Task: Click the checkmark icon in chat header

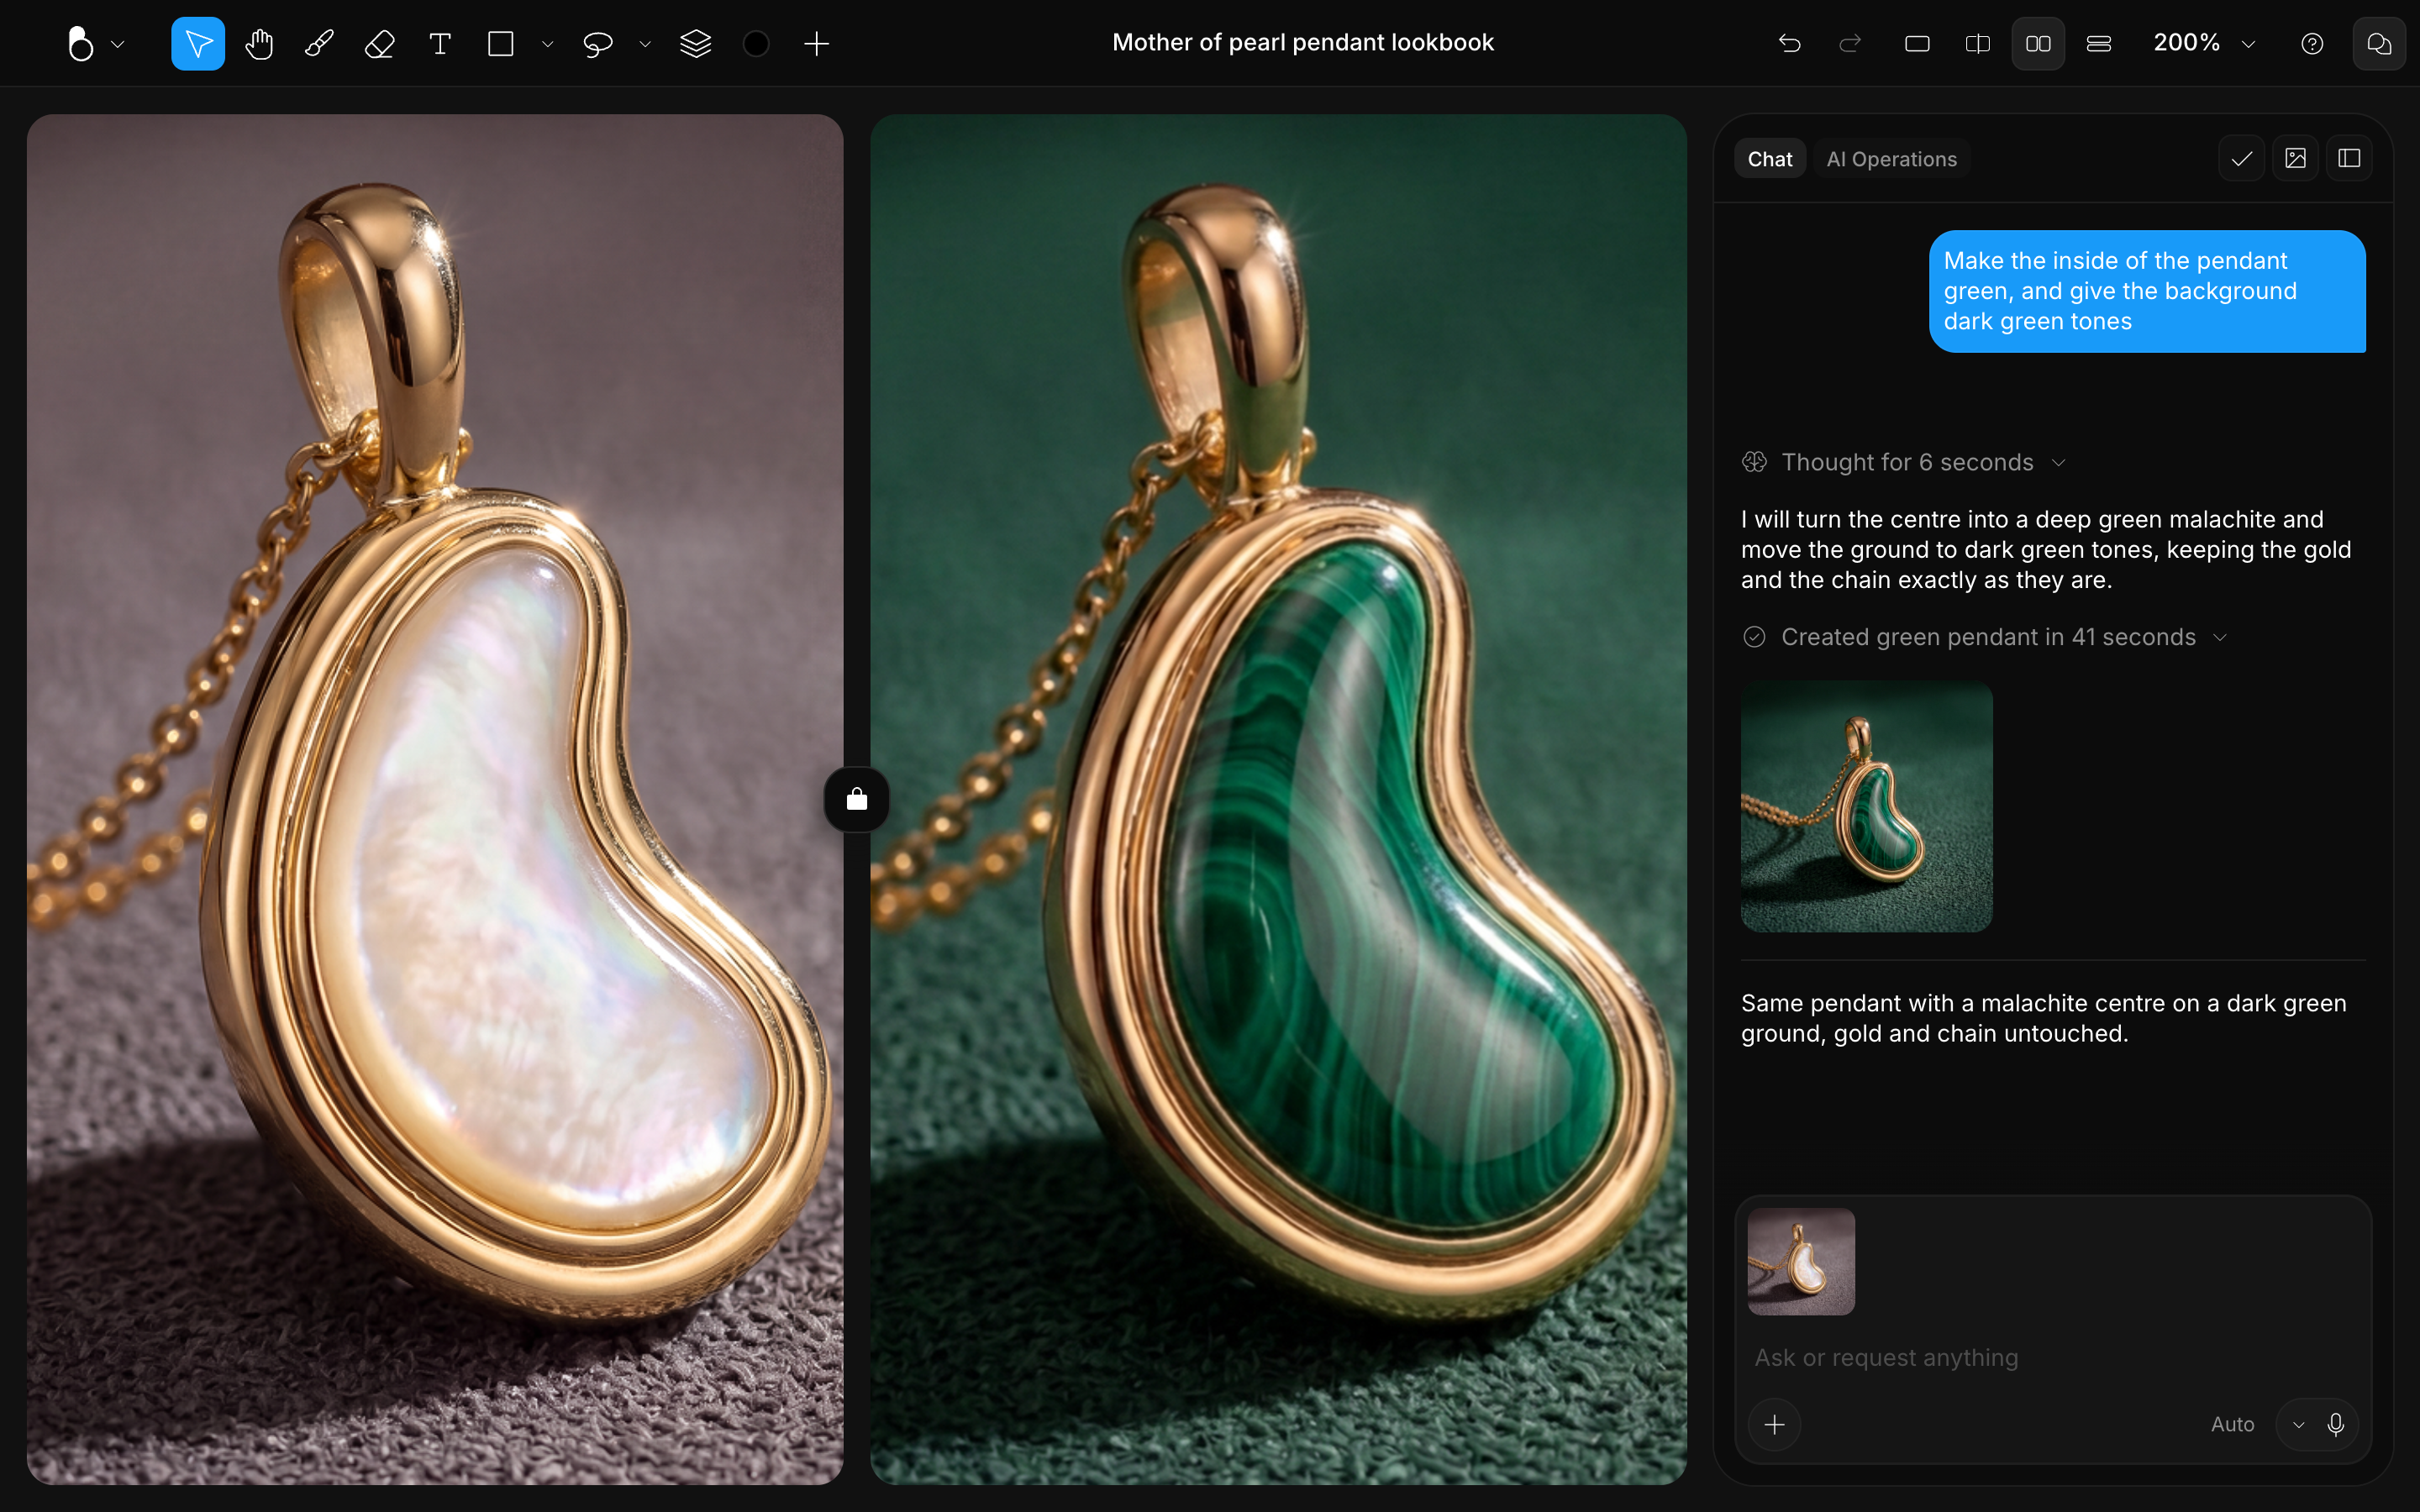Action: coord(2242,159)
